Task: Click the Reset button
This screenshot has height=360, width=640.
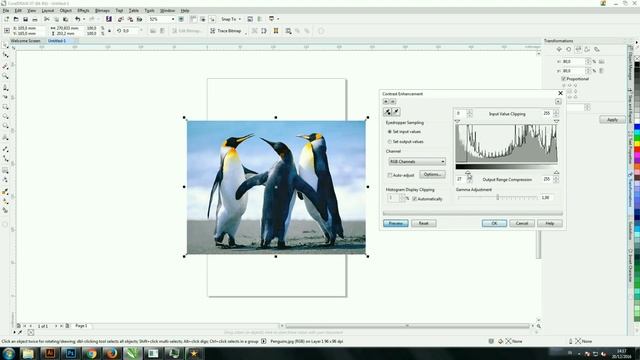Action: (424, 223)
